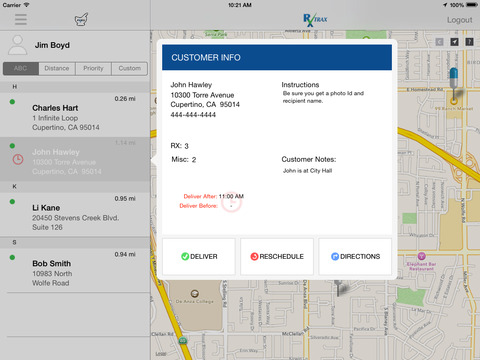480x360 pixels.
Task: Choose Bob Smith from the list
Action: (x=75, y=270)
